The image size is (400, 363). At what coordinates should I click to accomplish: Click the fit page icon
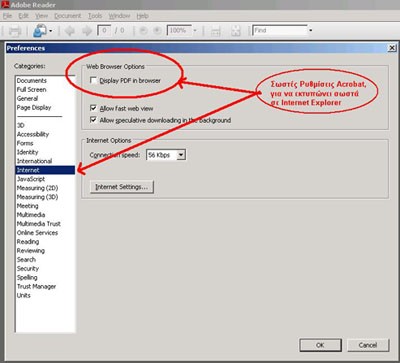tap(236, 31)
